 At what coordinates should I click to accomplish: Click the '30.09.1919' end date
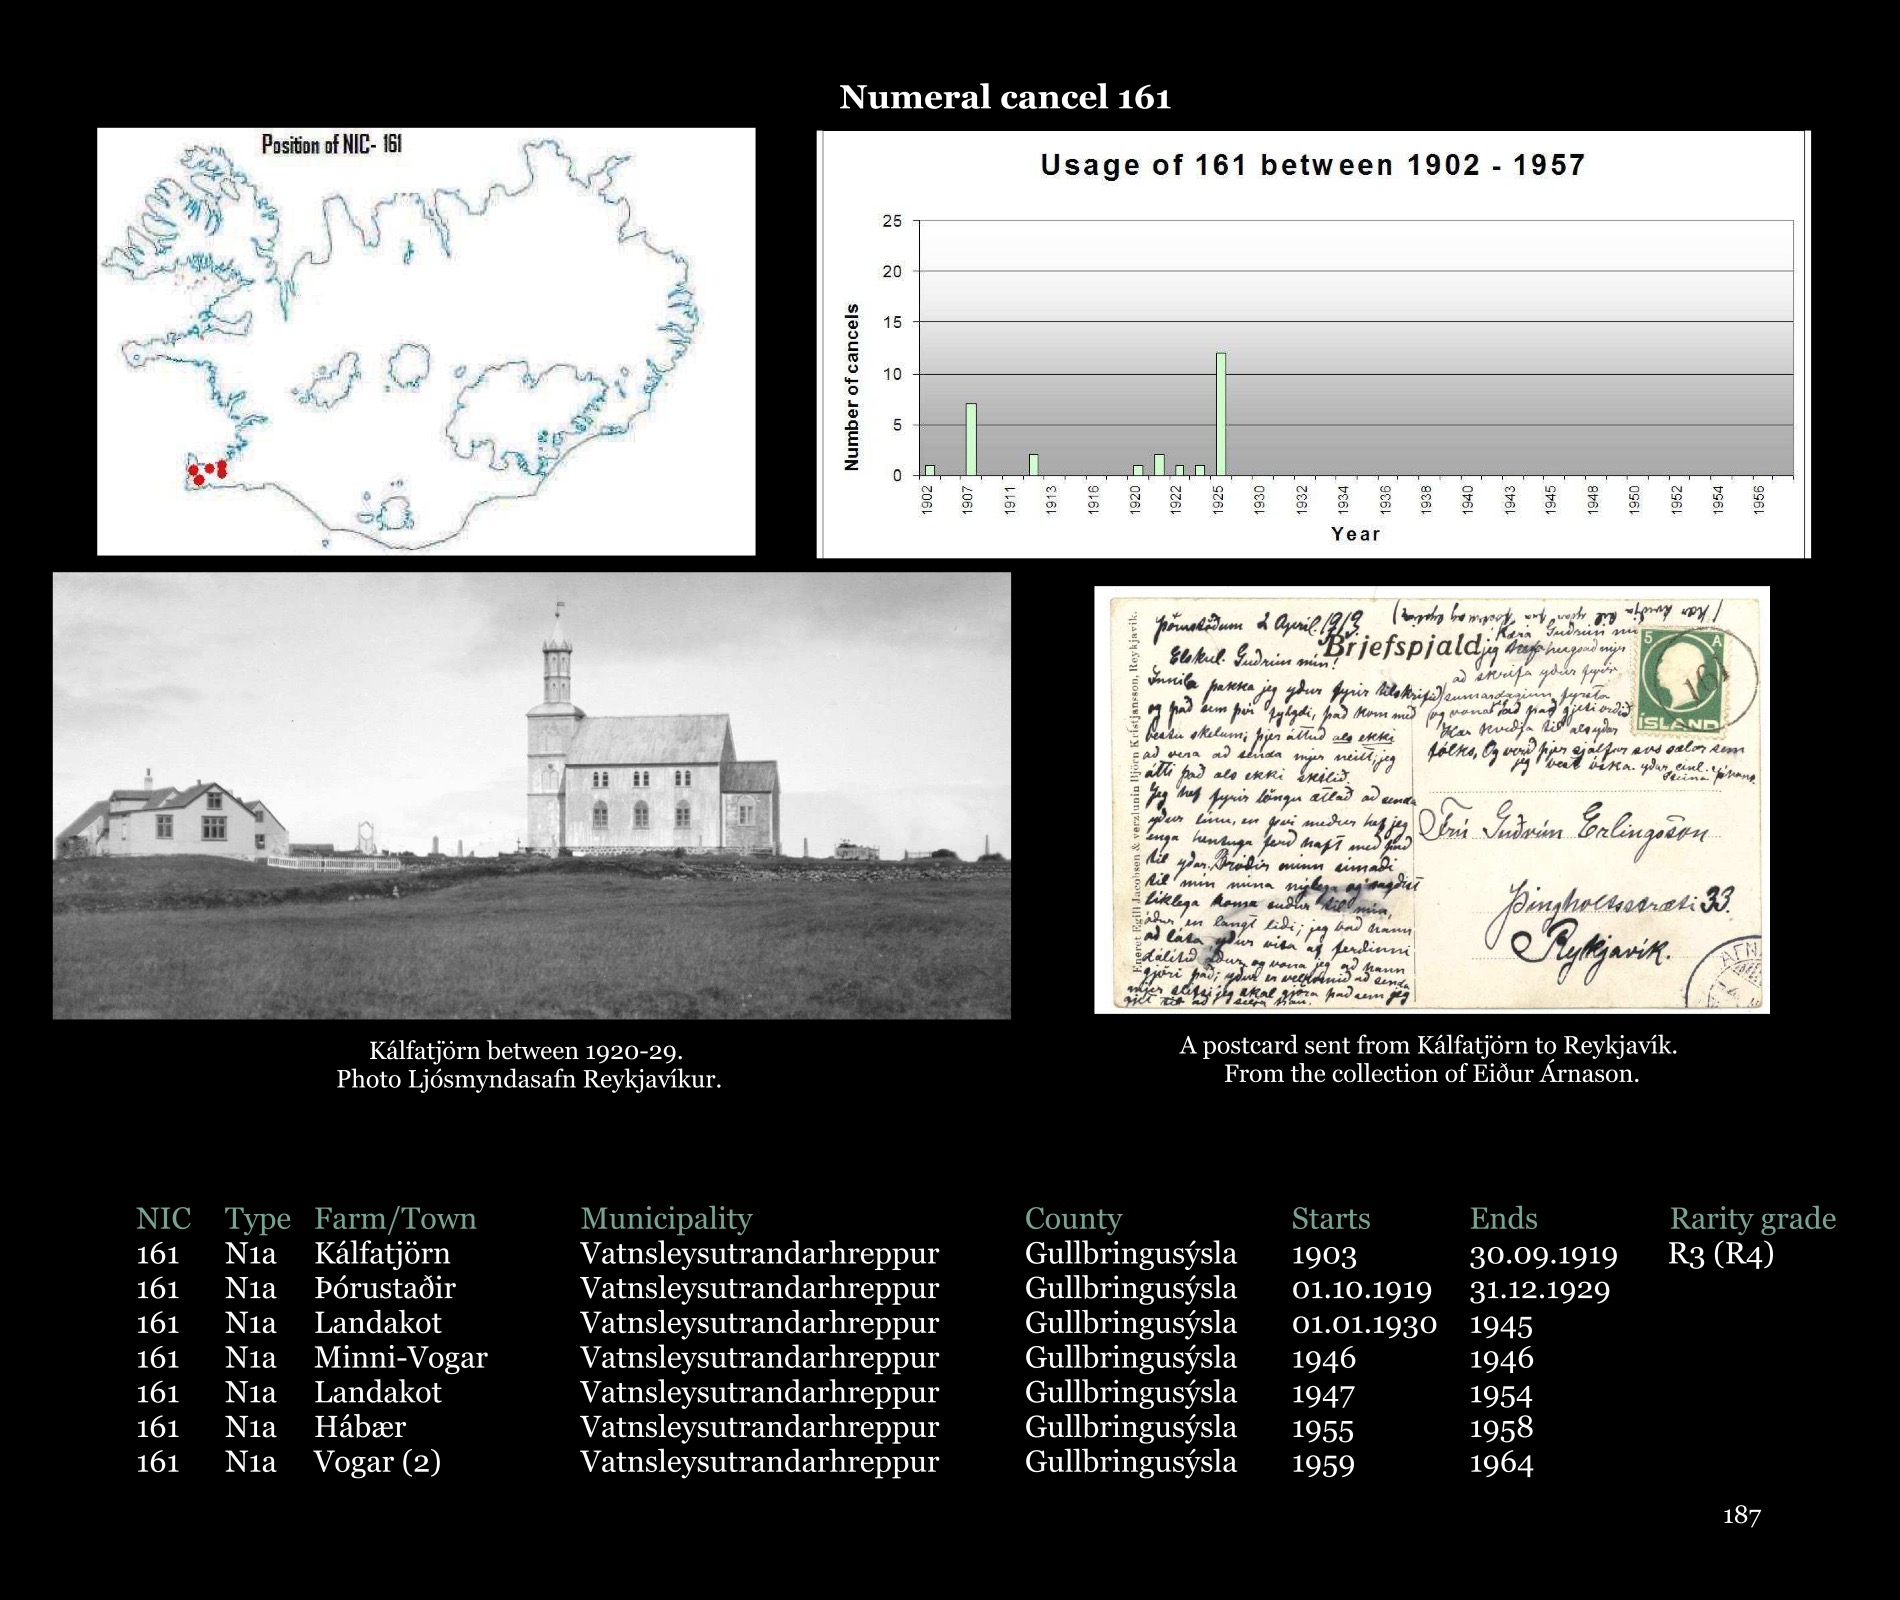pos(1542,1254)
